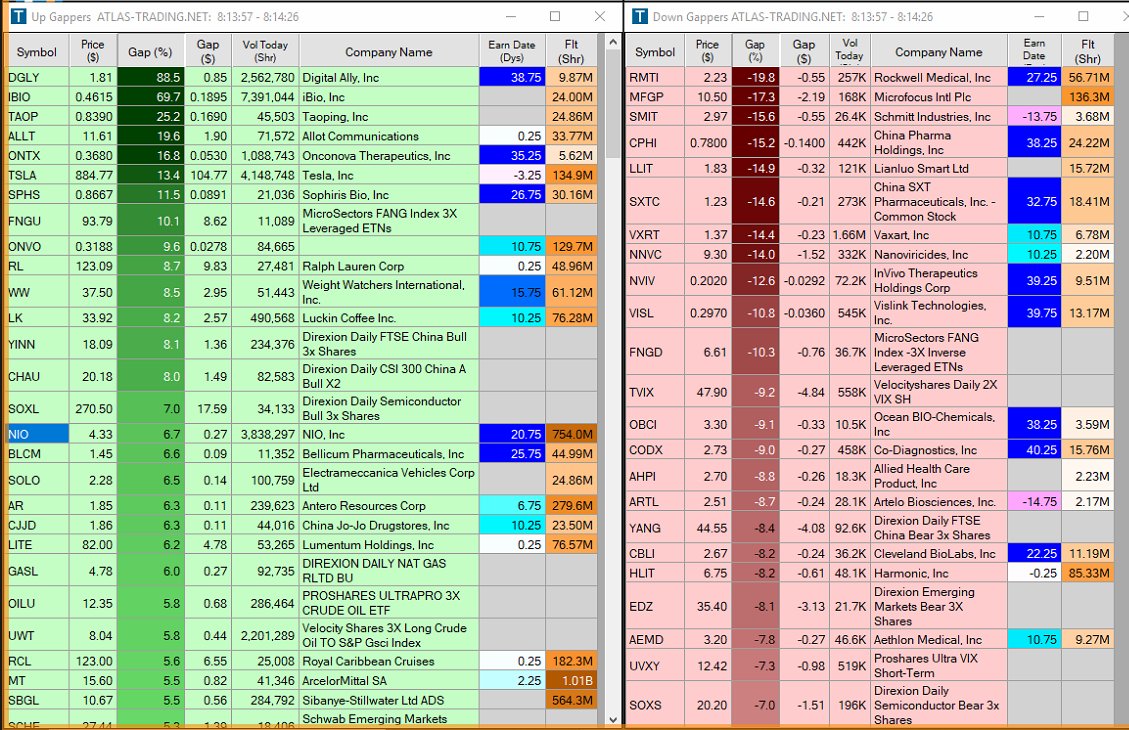
Task: Select the TVIX symbol cell
Action: (655, 392)
